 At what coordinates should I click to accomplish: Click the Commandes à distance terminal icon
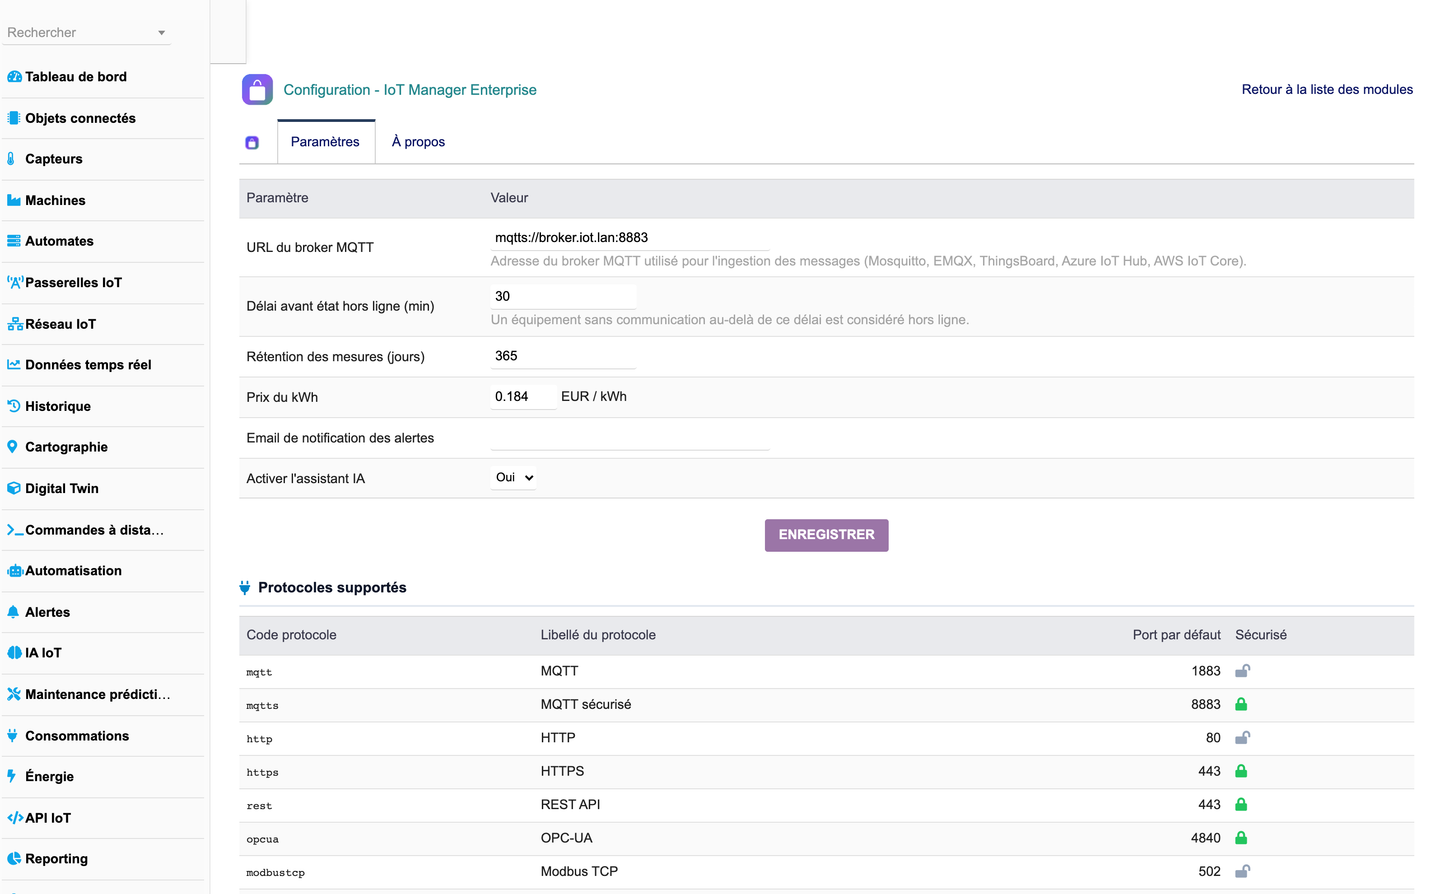tap(15, 530)
